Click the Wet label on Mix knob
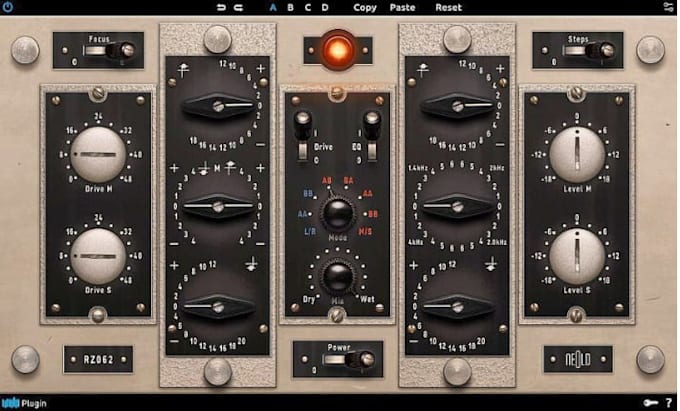Viewport: 680px width, 411px height. click(x=367, y=299)
